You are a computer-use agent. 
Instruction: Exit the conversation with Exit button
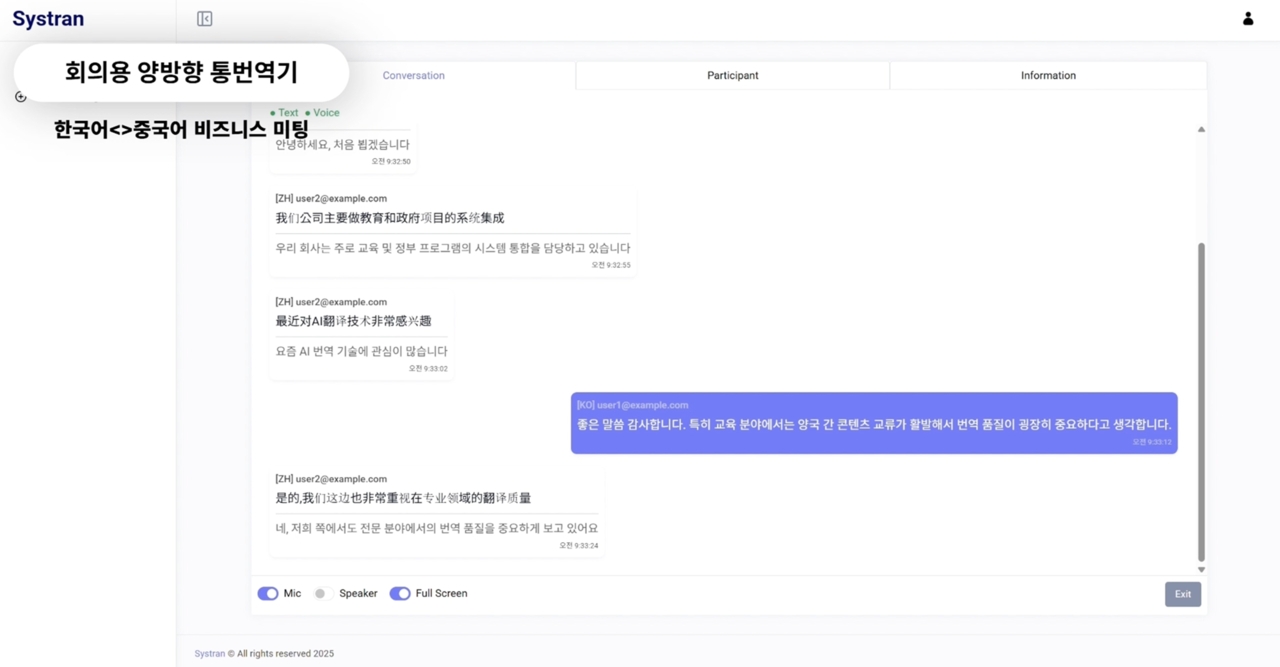coord(1183,594)
